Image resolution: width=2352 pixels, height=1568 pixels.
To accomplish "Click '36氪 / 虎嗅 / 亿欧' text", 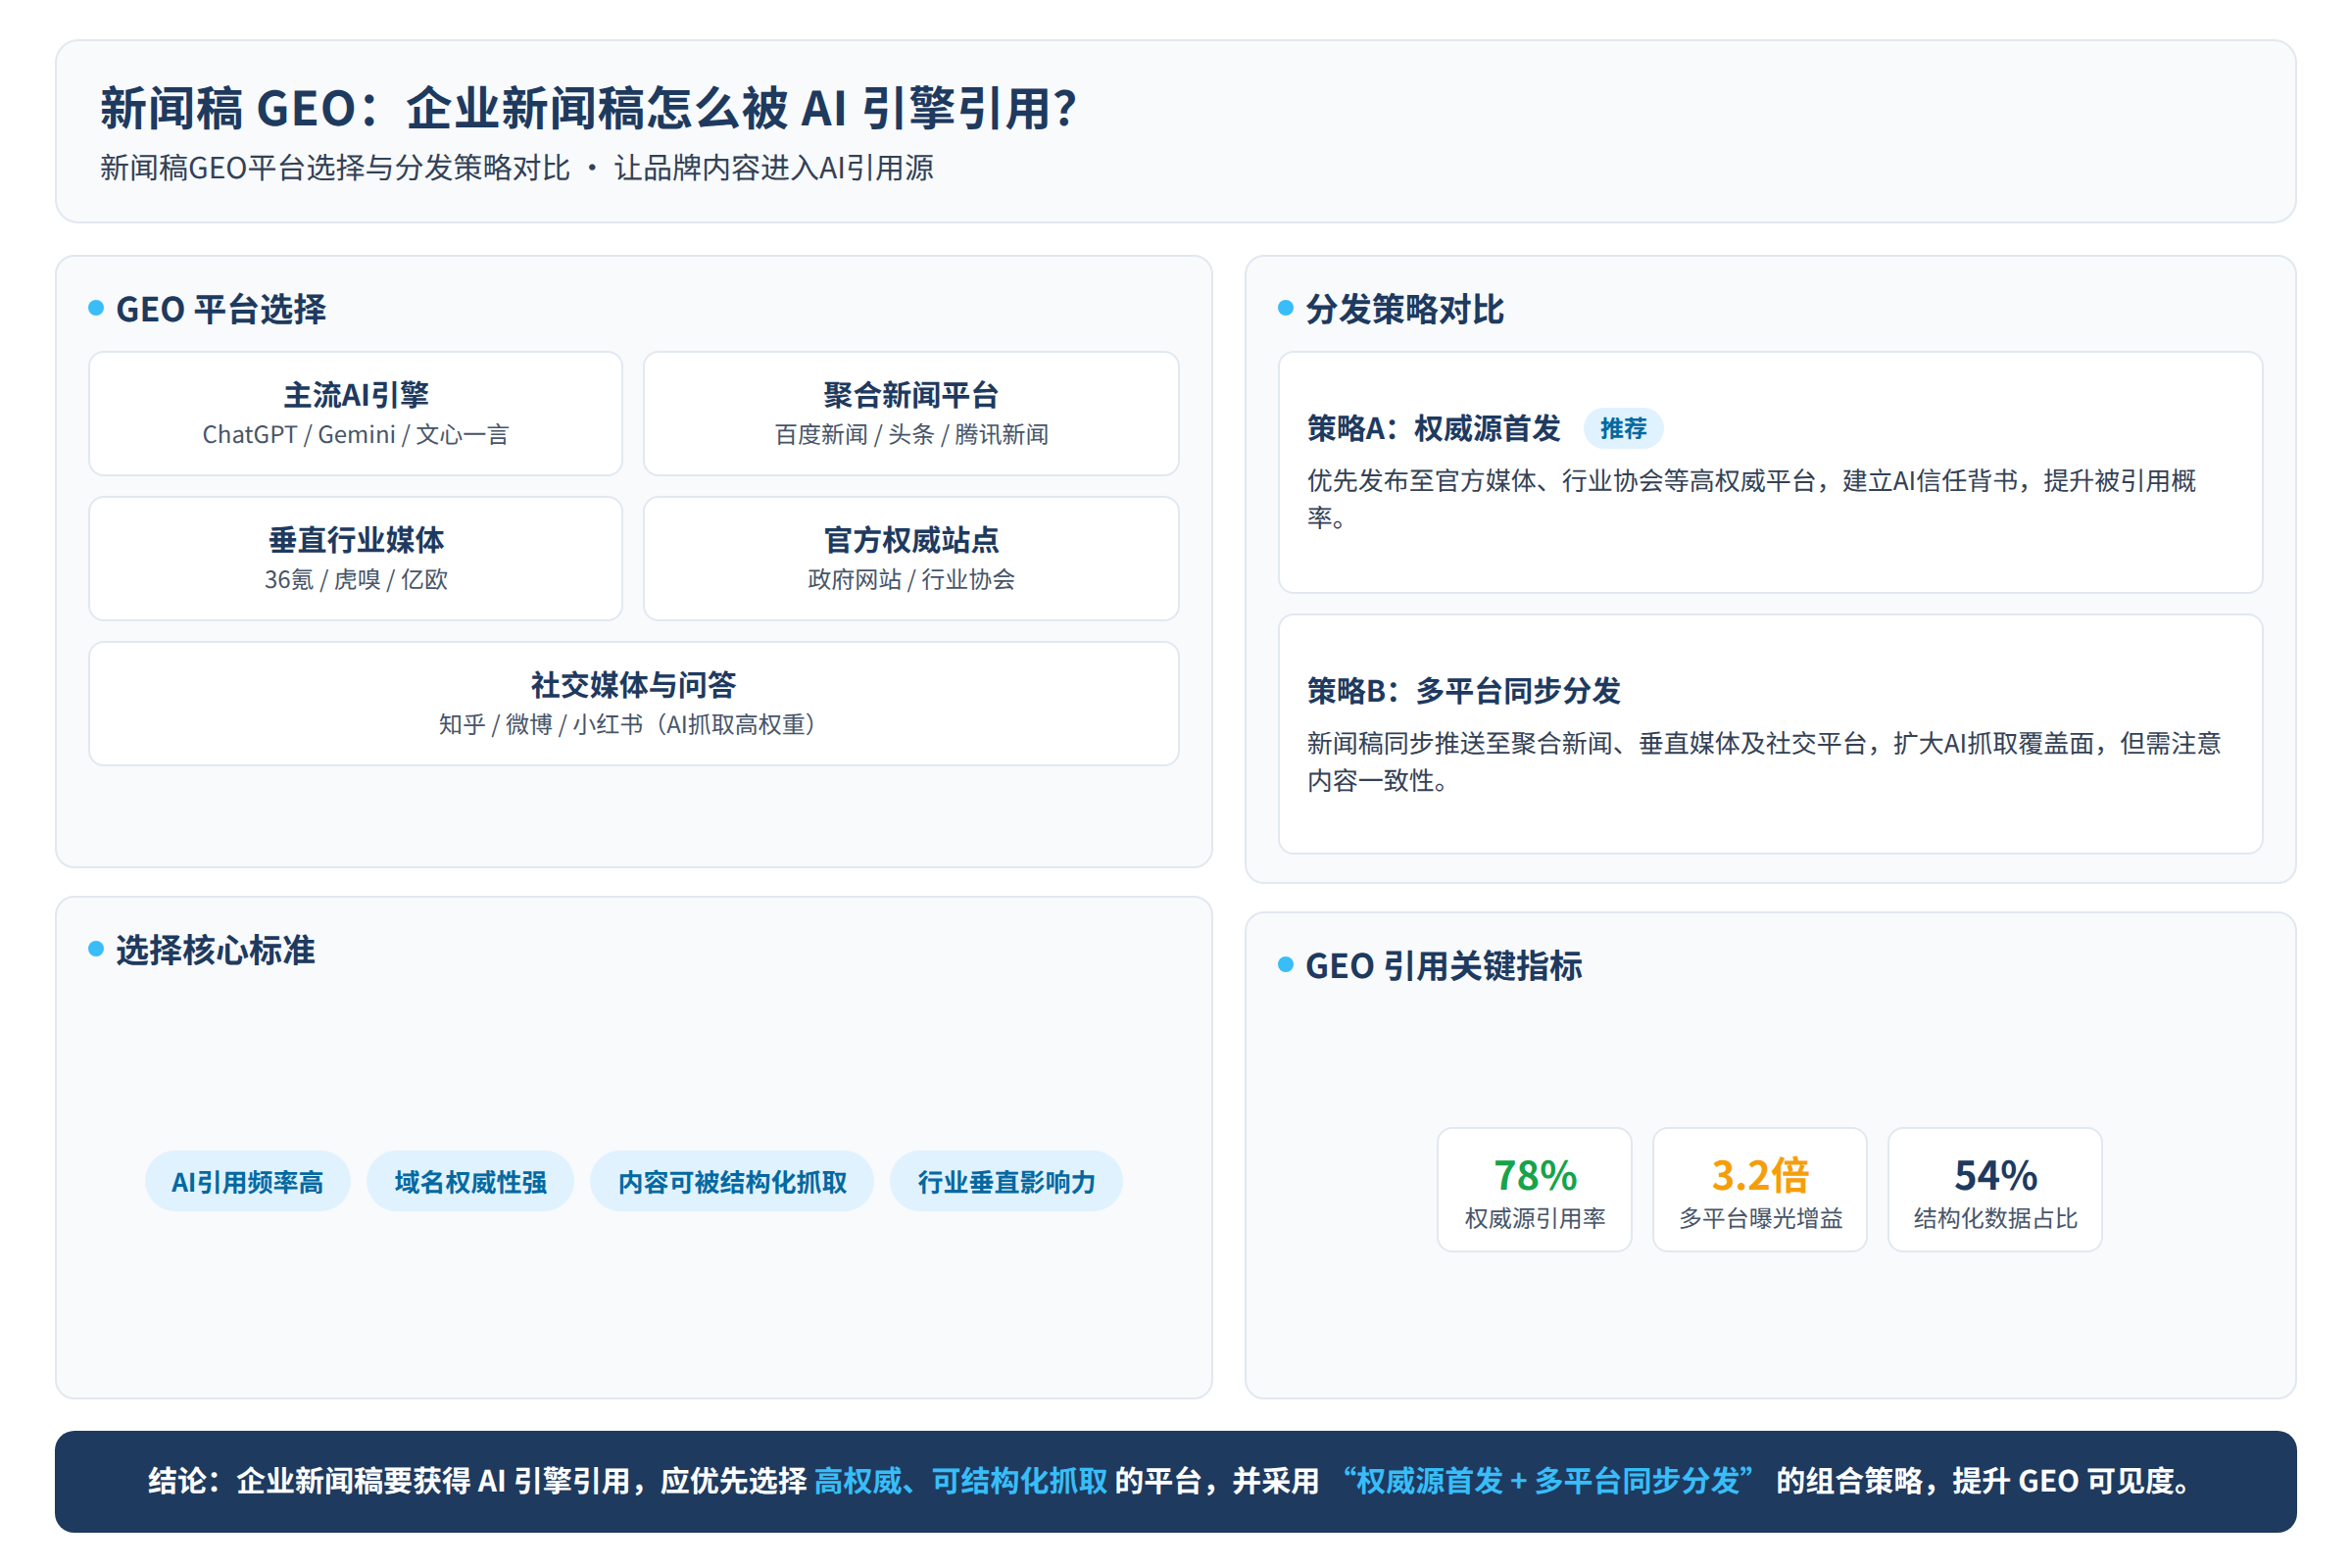I will [x=355, y=579].
